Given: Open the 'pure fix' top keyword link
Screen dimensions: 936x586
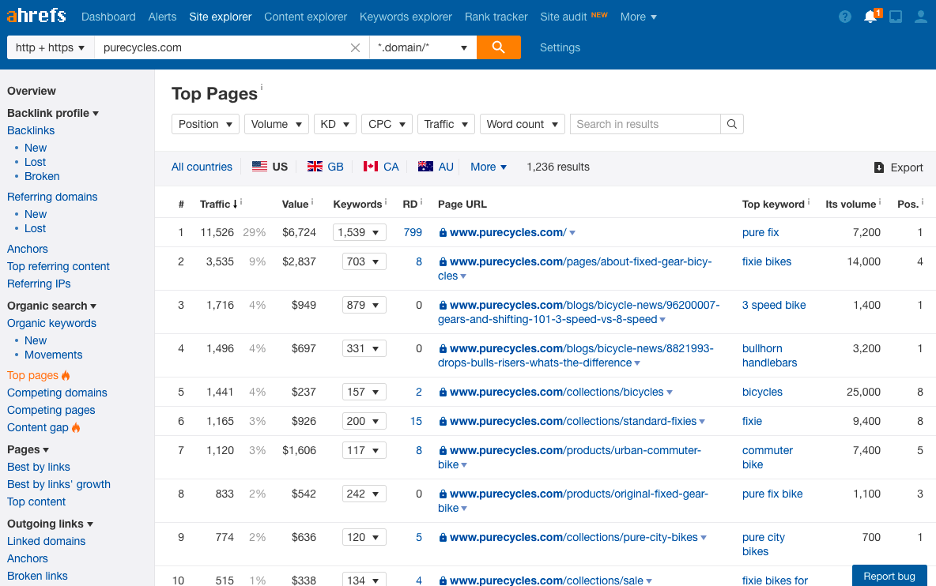Looking at the screenshot, I should (x=760, y=232).
